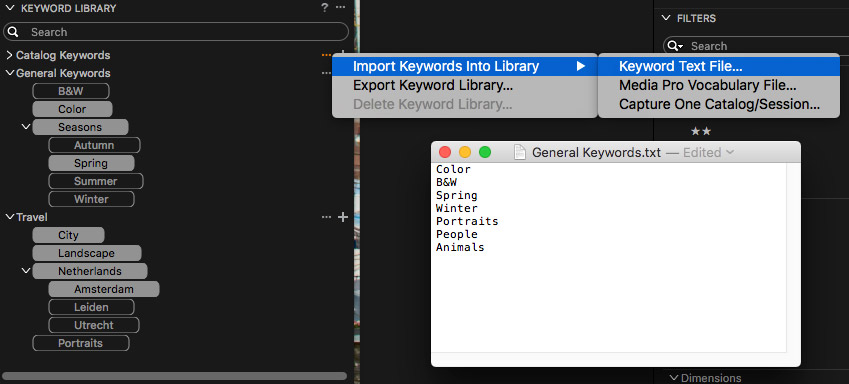Click the Keyword Library horizontal scrollbar
The width and height of the screenshot is (849, 384).
[174, 376]
